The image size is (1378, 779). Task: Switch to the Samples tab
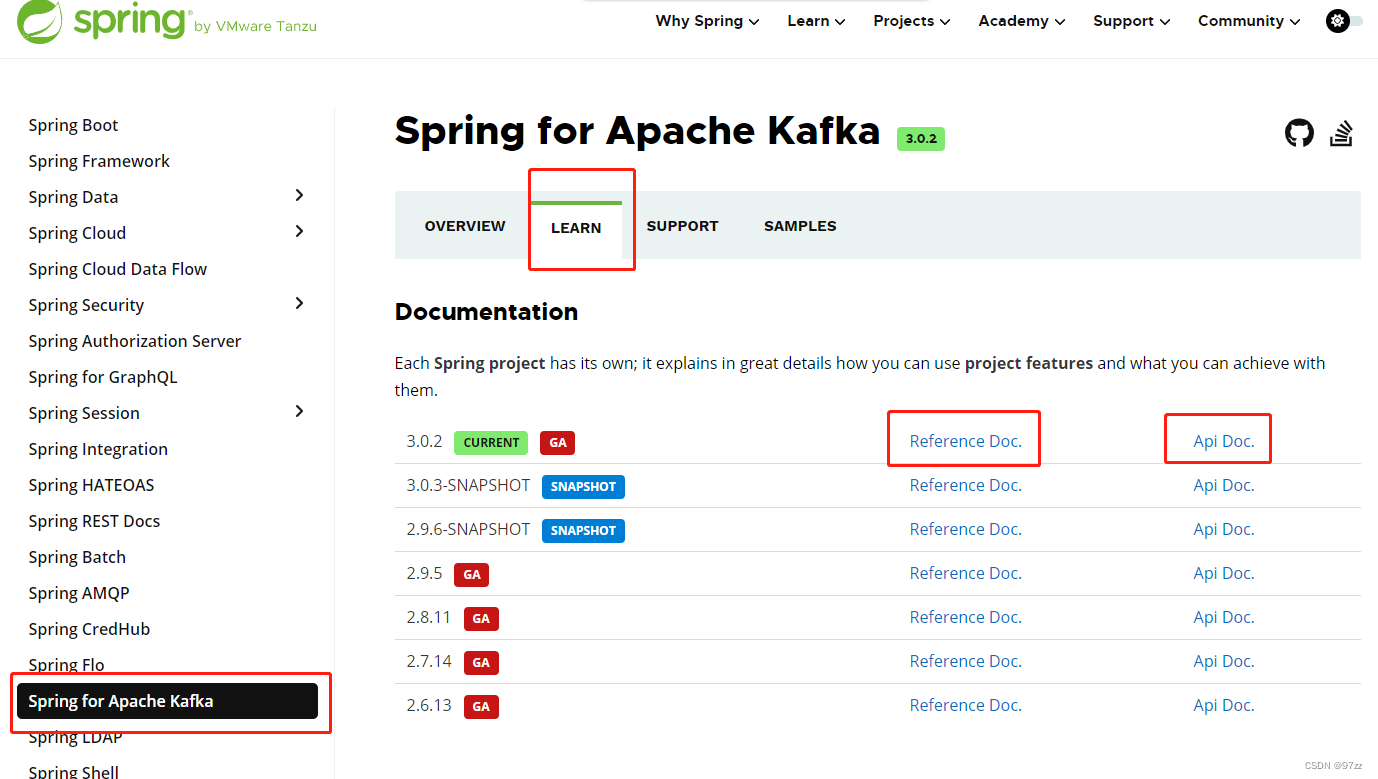tap(800, 226)
